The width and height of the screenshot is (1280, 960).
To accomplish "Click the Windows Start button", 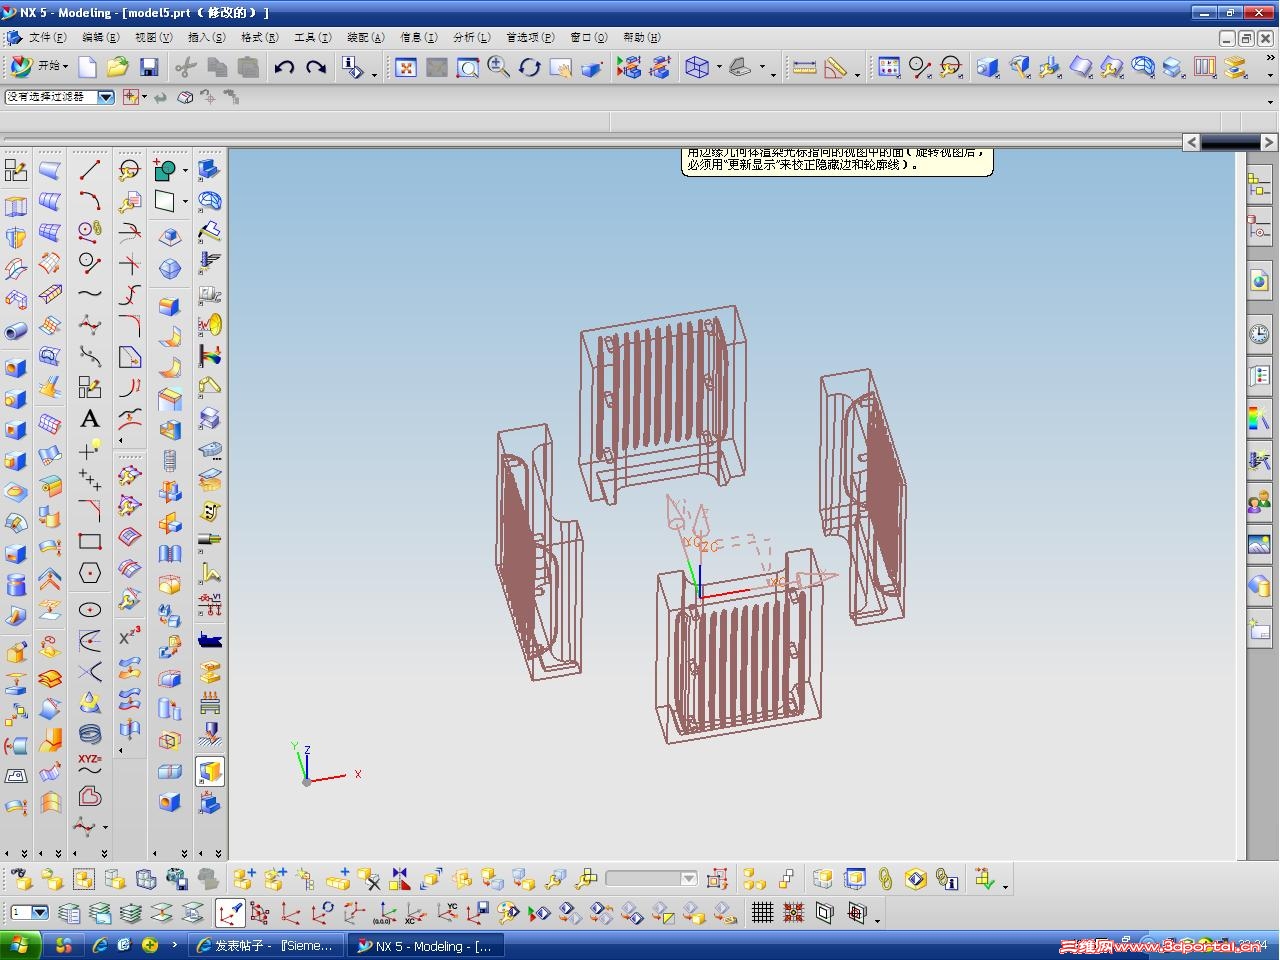I will tap(20, 945).
